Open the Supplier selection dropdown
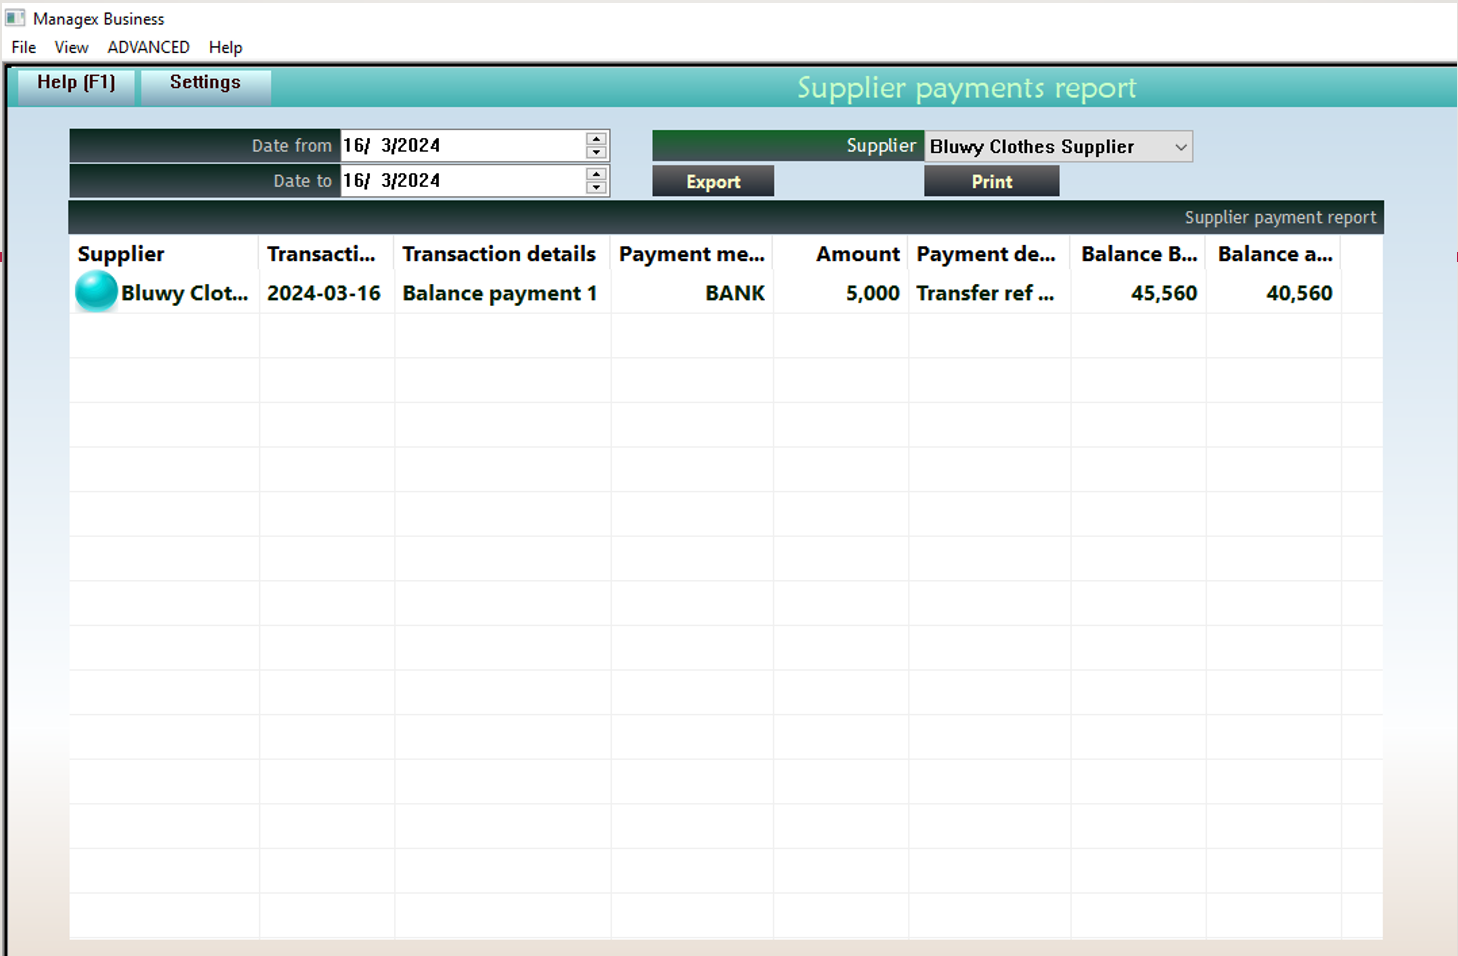Image resolution: width=1458 pixels, height=956 pixels. coord(1178,146)
